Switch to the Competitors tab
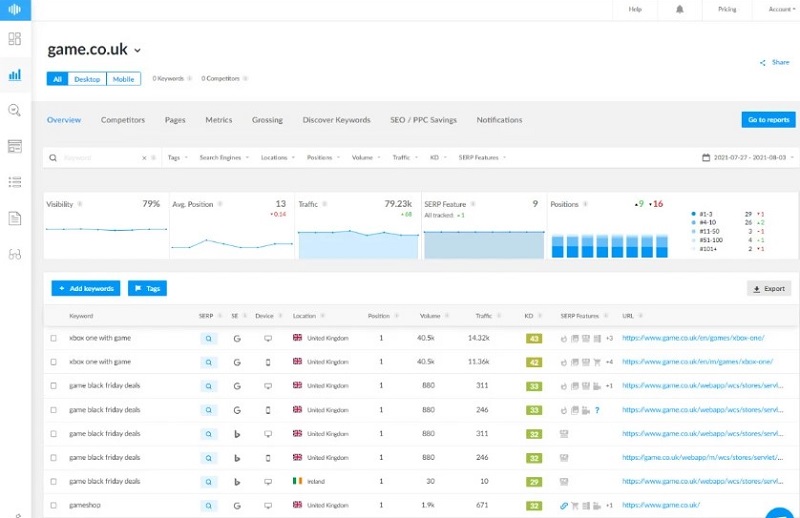This screenshot has width=800, height=518. (123, 120)
